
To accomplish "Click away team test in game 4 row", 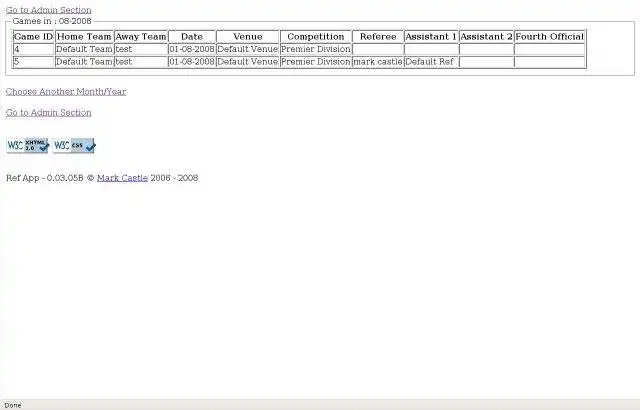I will click(141, 49).
